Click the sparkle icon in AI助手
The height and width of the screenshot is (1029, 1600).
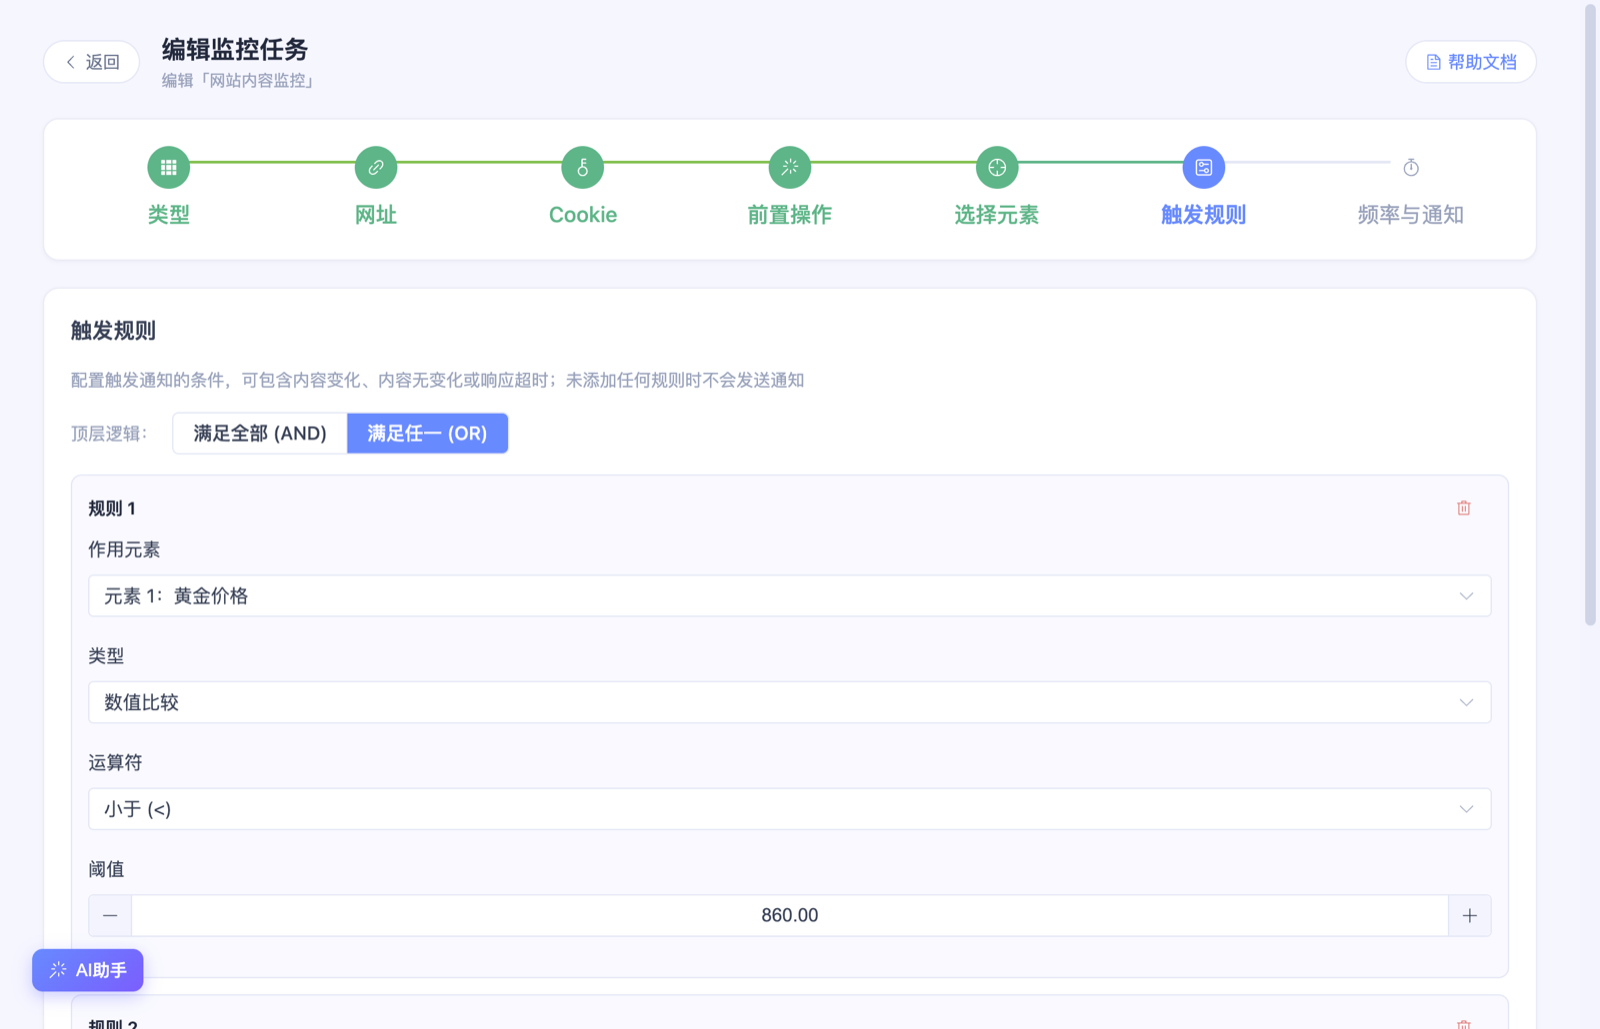coord(58,970)
